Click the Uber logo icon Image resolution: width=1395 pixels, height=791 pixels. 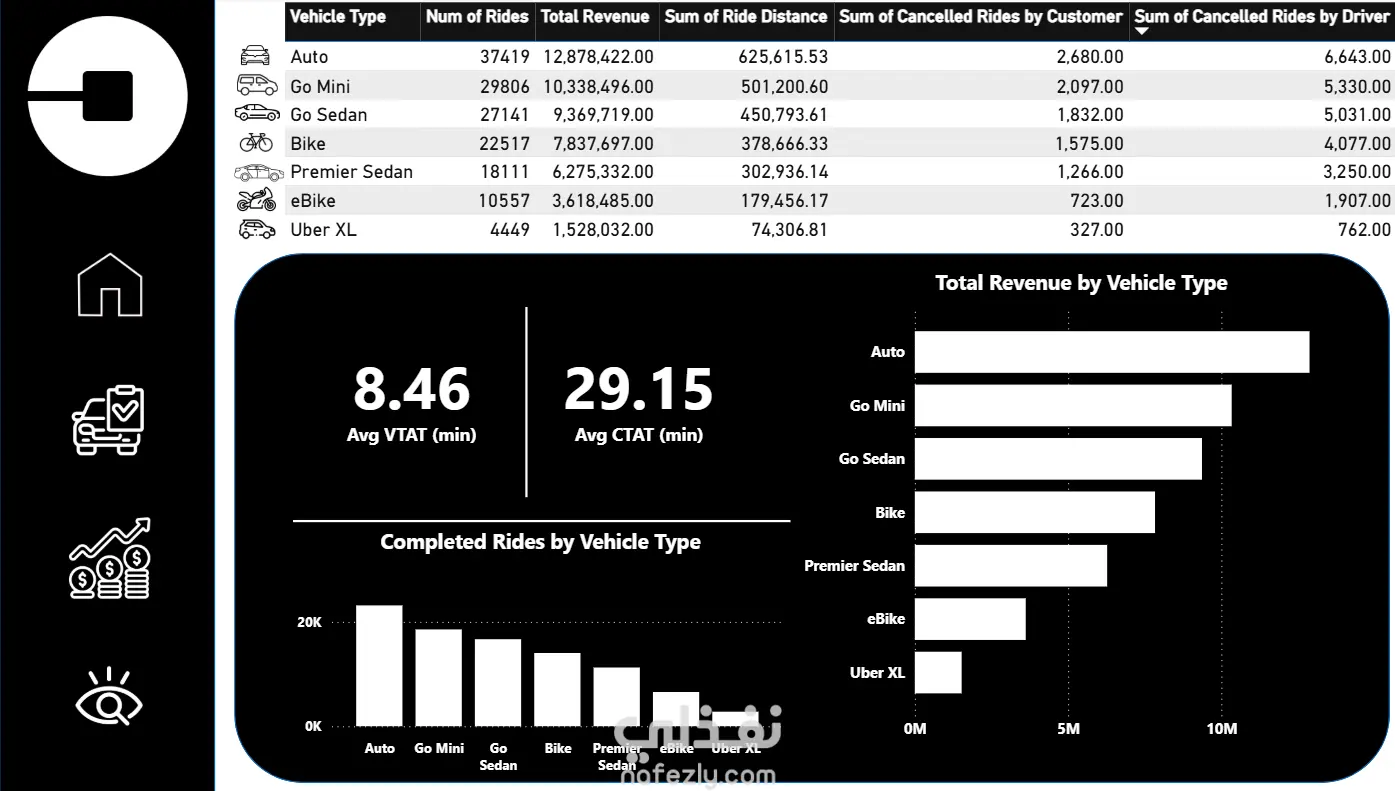[x=108, y=97]
